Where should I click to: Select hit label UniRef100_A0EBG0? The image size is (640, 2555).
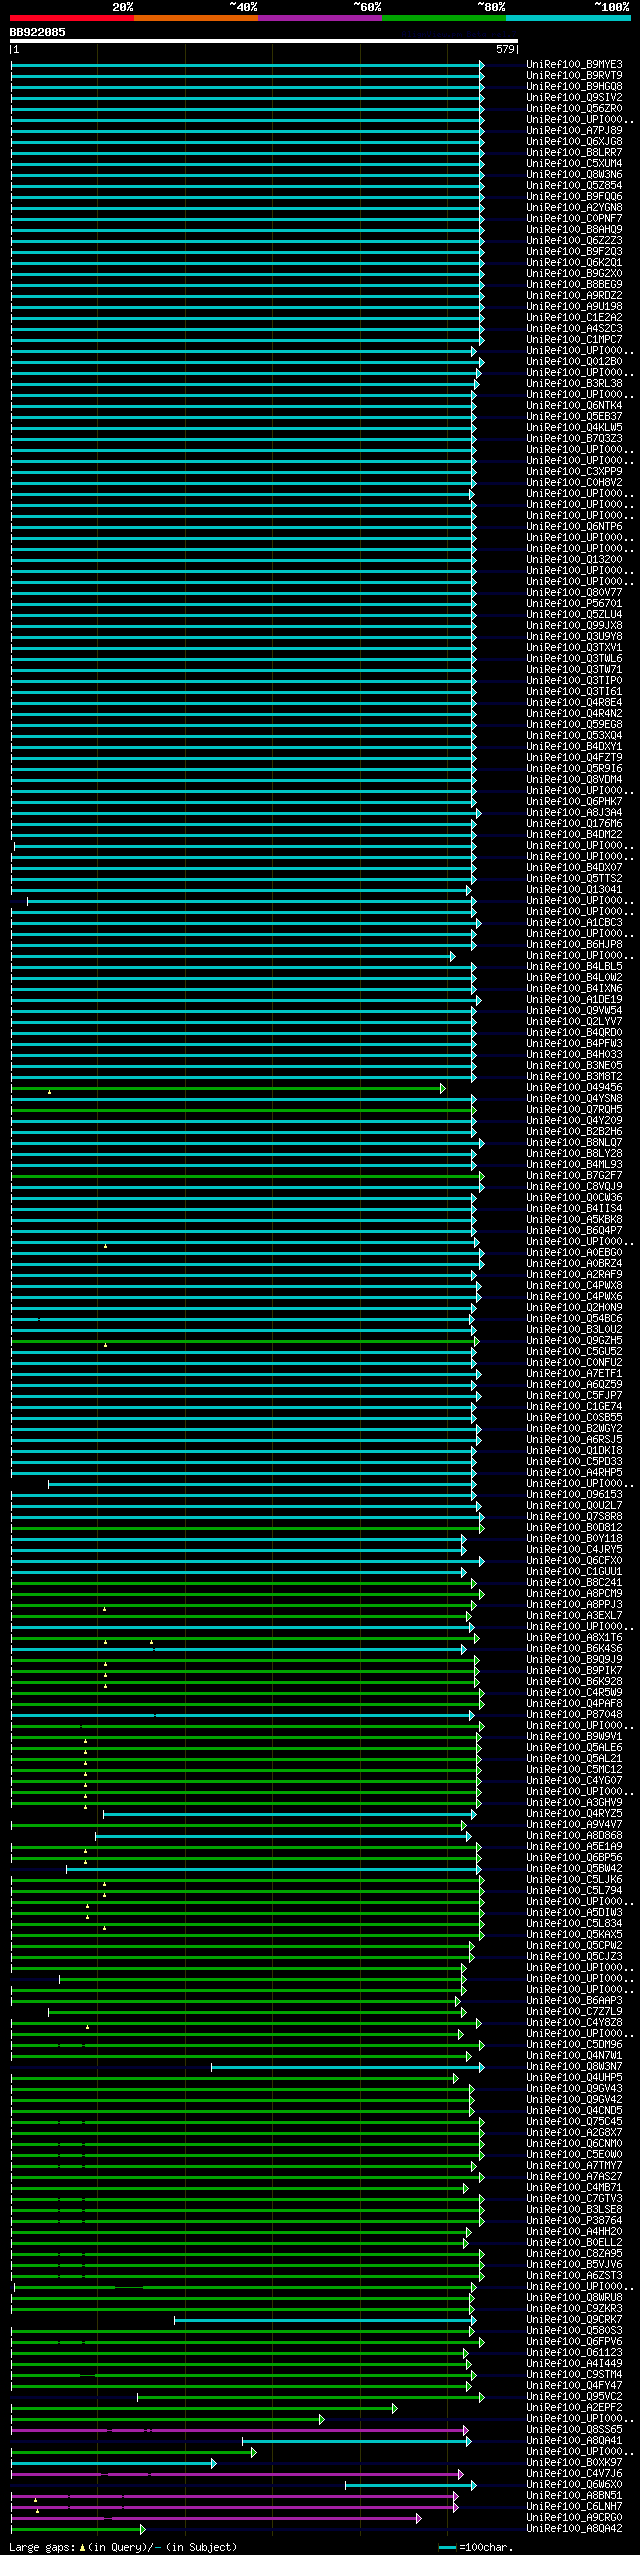[x=574, y=1253]
